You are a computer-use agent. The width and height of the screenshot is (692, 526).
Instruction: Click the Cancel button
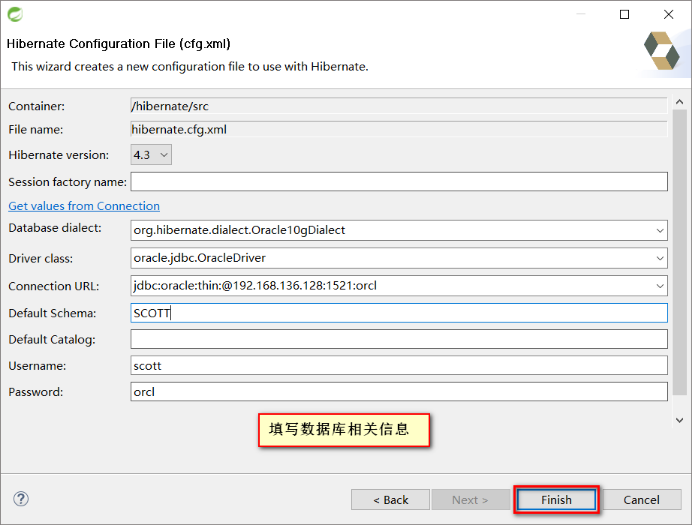pyautogui.click(x=641, y=500)
